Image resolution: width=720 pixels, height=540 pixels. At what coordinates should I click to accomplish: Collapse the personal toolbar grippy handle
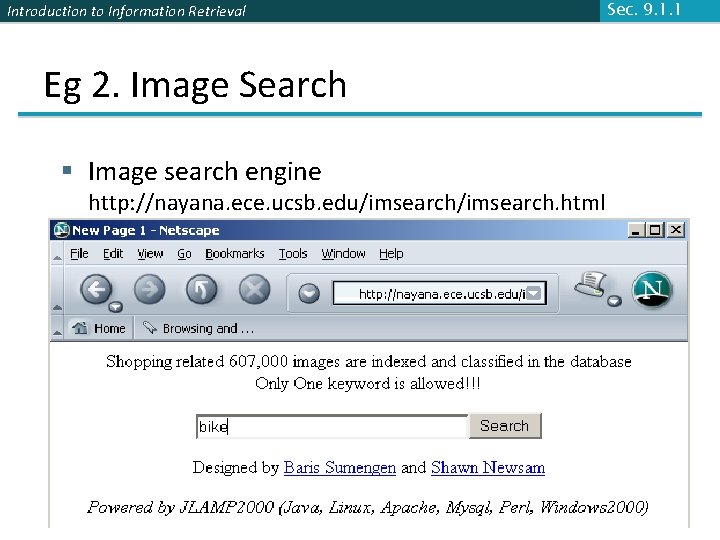point(57,329)
